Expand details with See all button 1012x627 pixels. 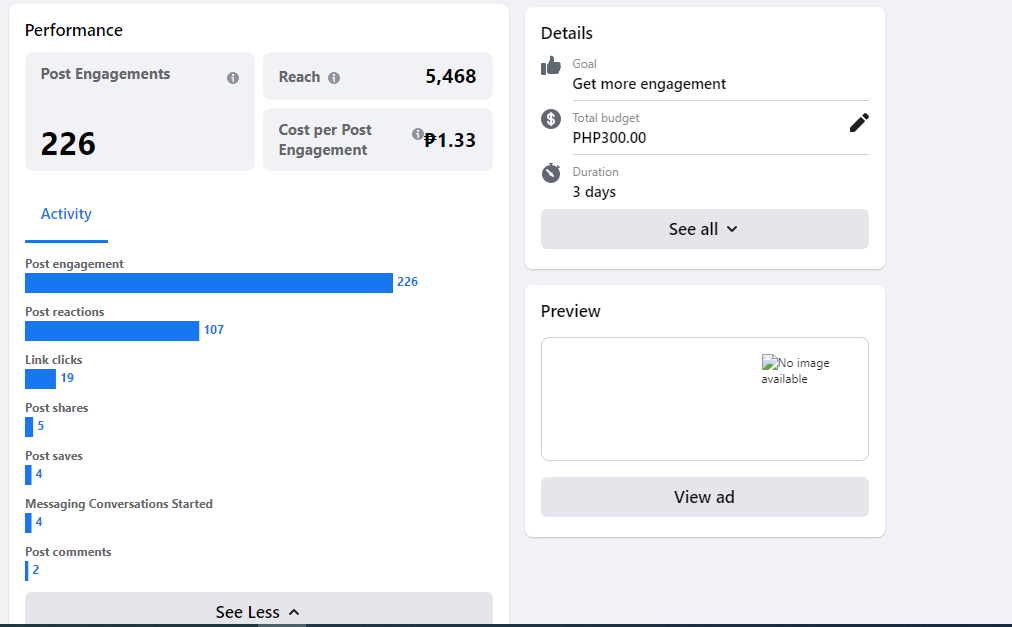click(704, 229)
